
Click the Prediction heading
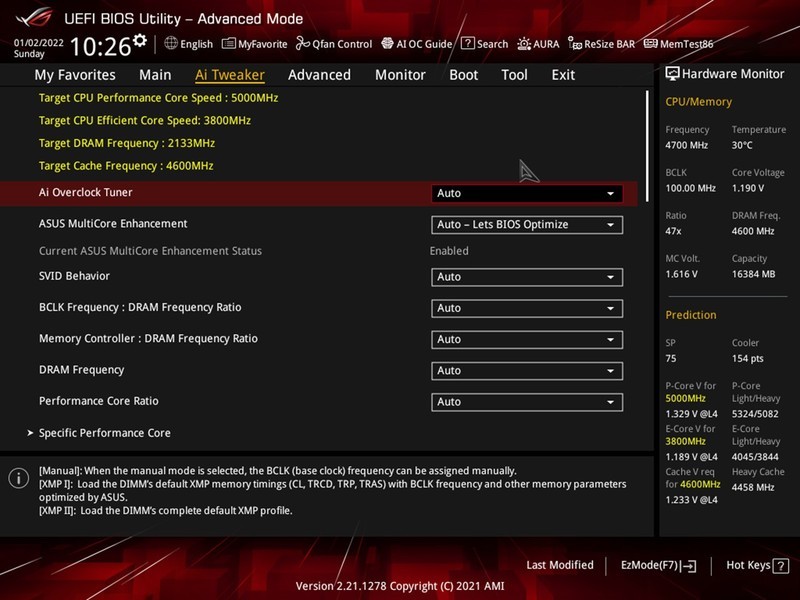click(x=691, y=315)
